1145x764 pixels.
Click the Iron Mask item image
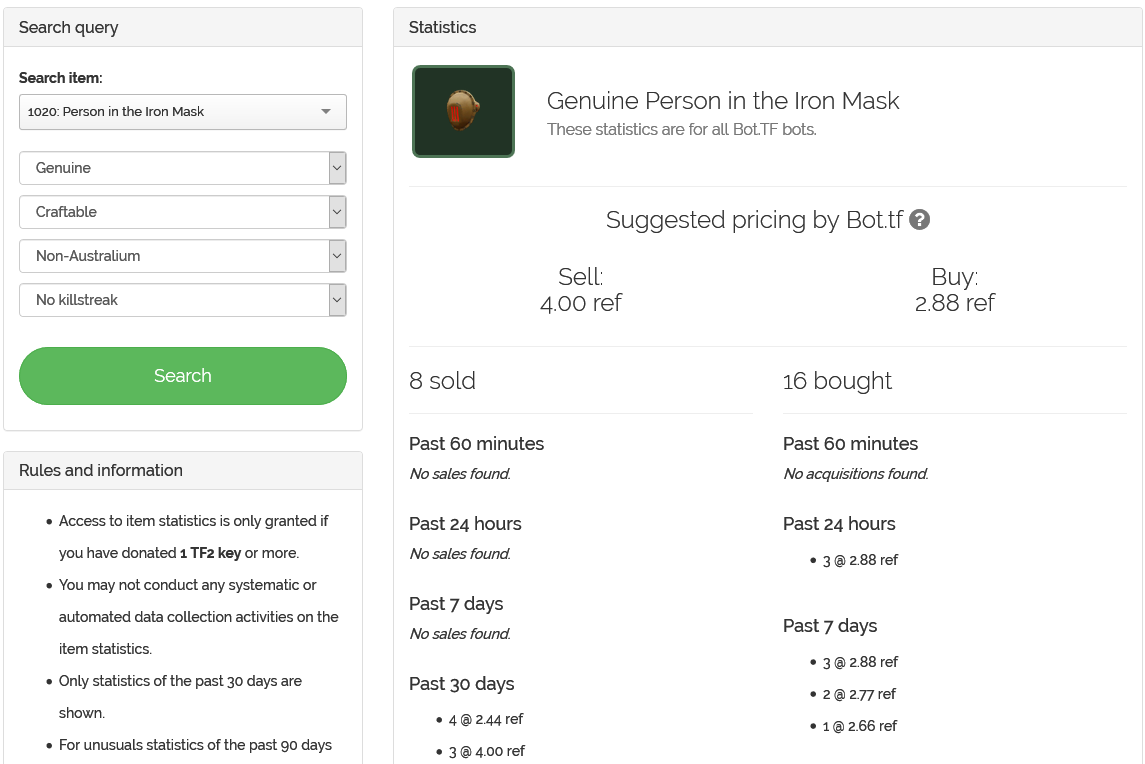tap(463, 112)
